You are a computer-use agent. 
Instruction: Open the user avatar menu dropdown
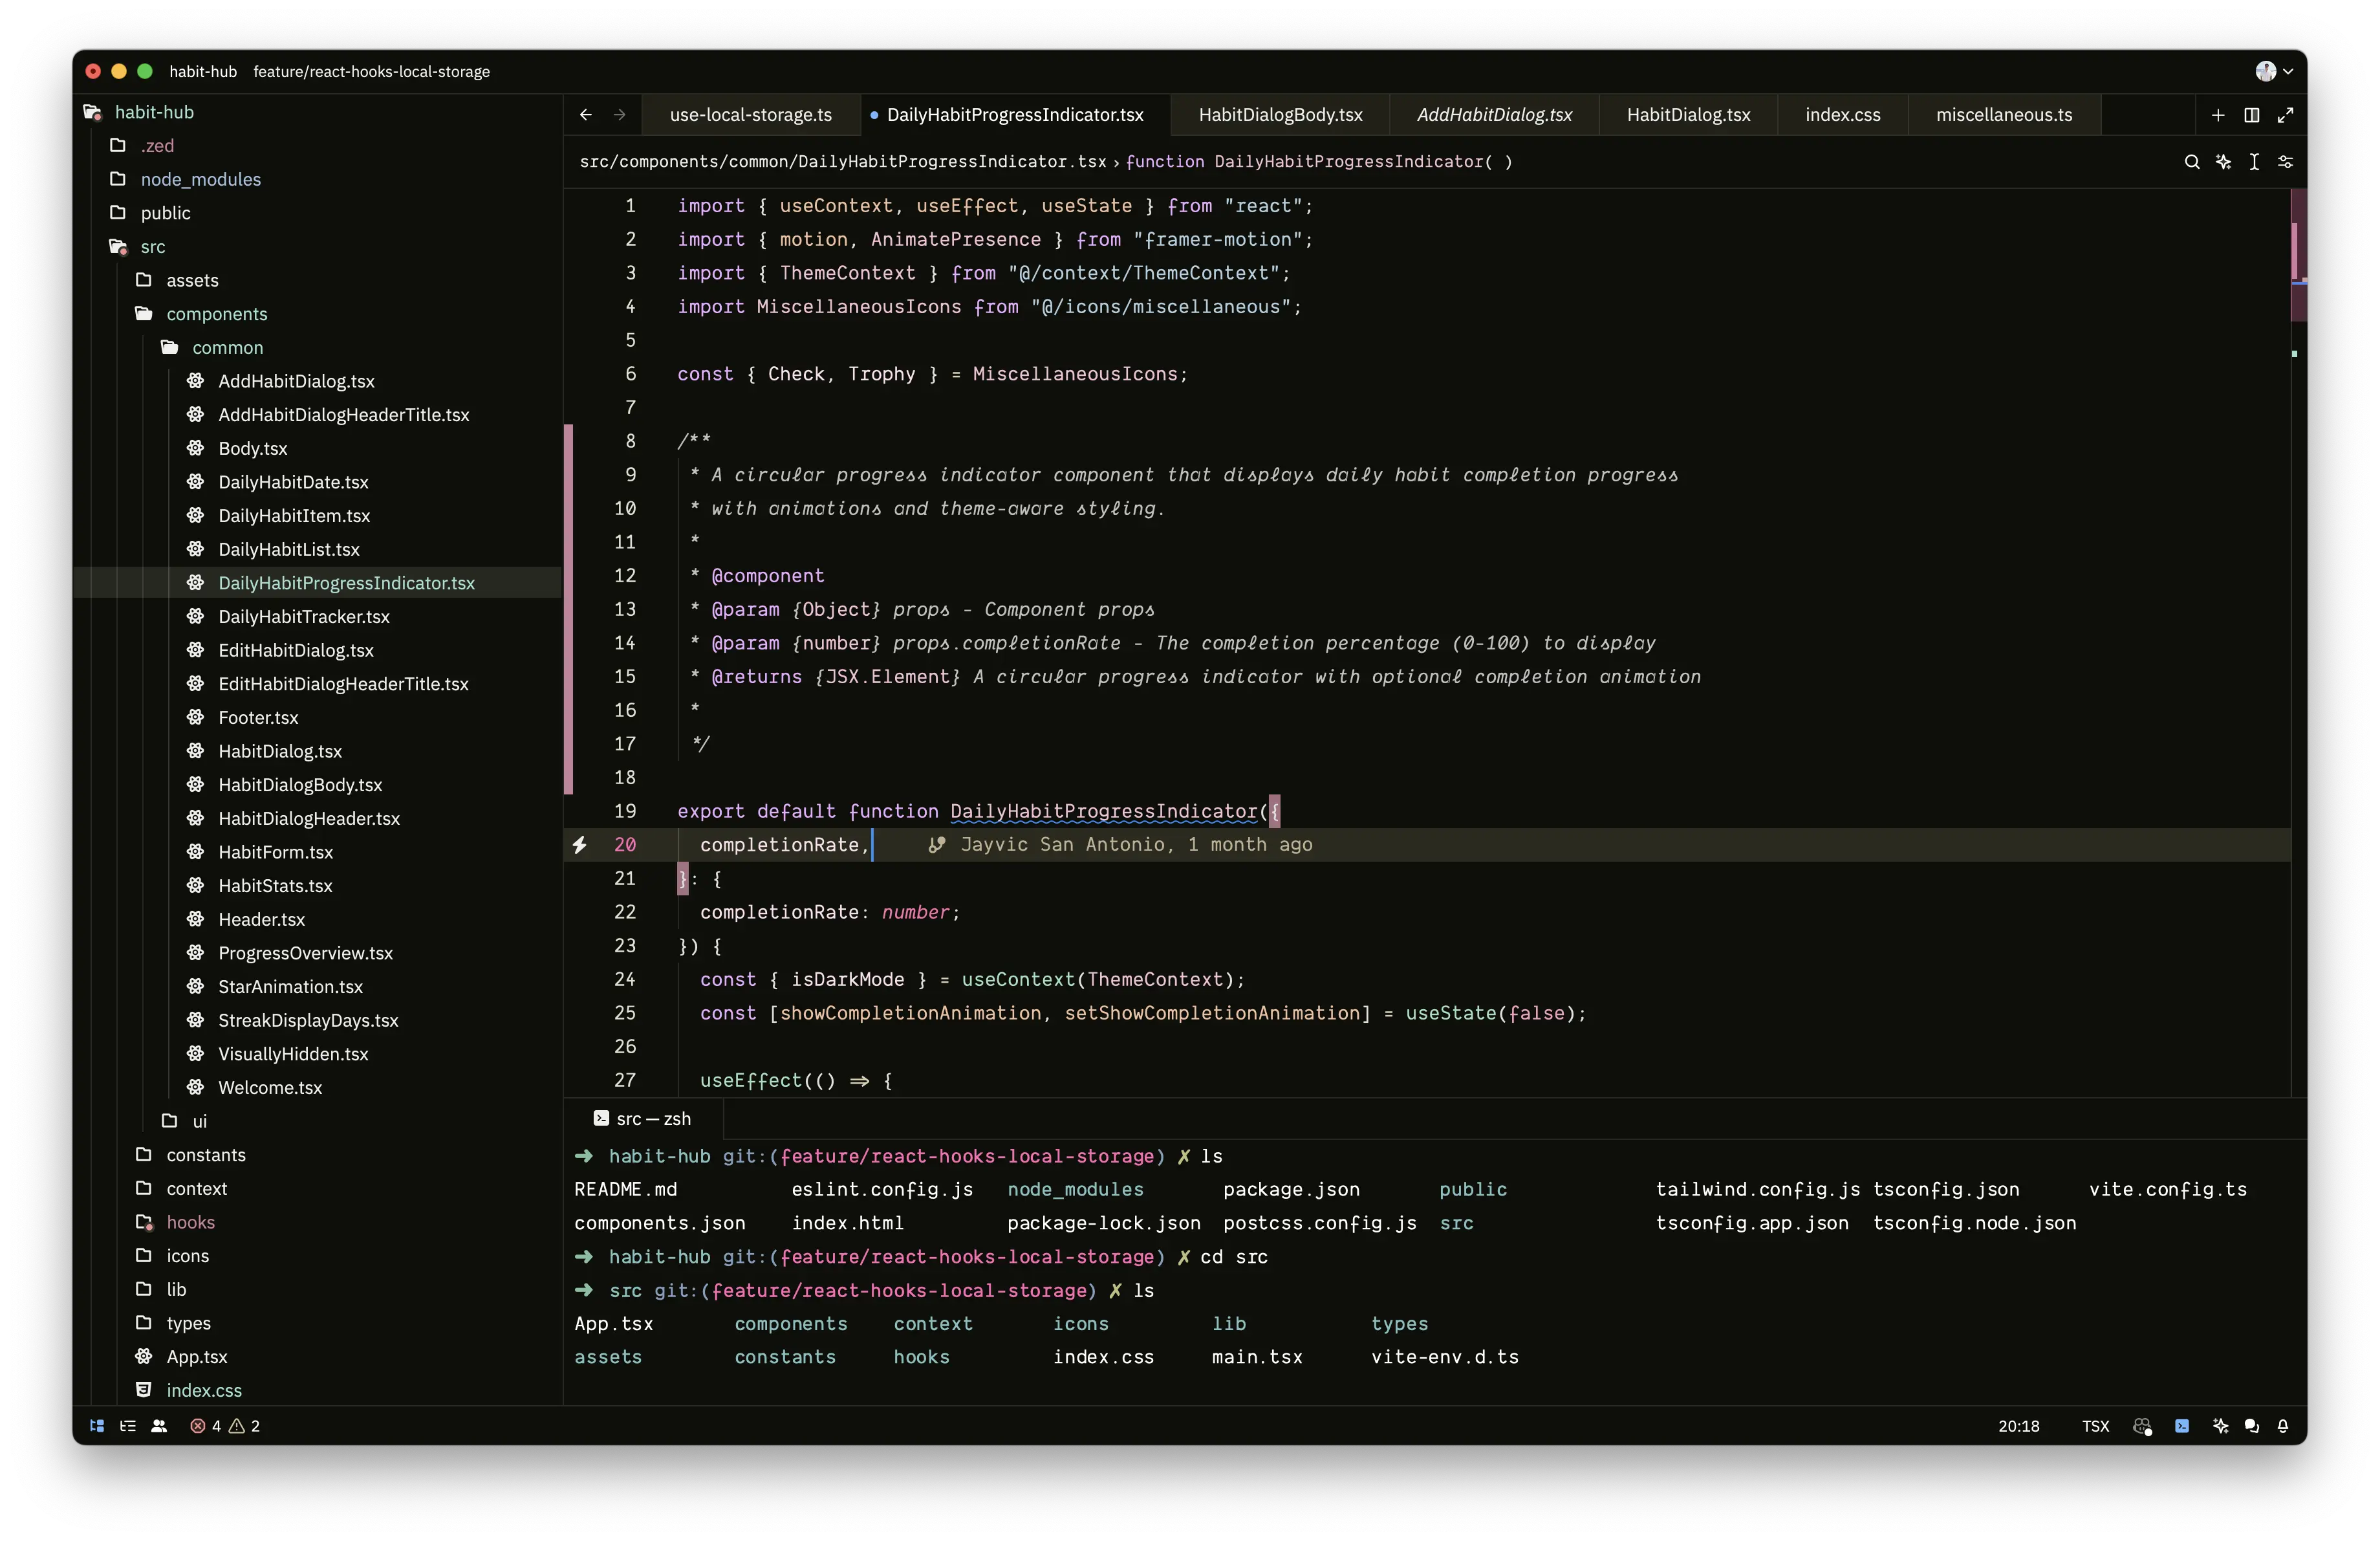[x=2274, y=71]
